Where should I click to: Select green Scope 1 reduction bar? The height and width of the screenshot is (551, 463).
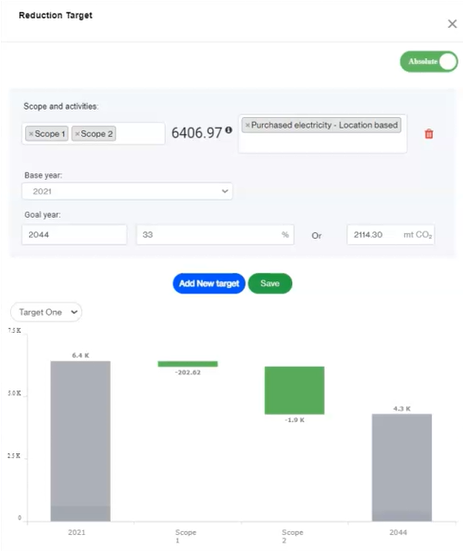pos(188,364)
